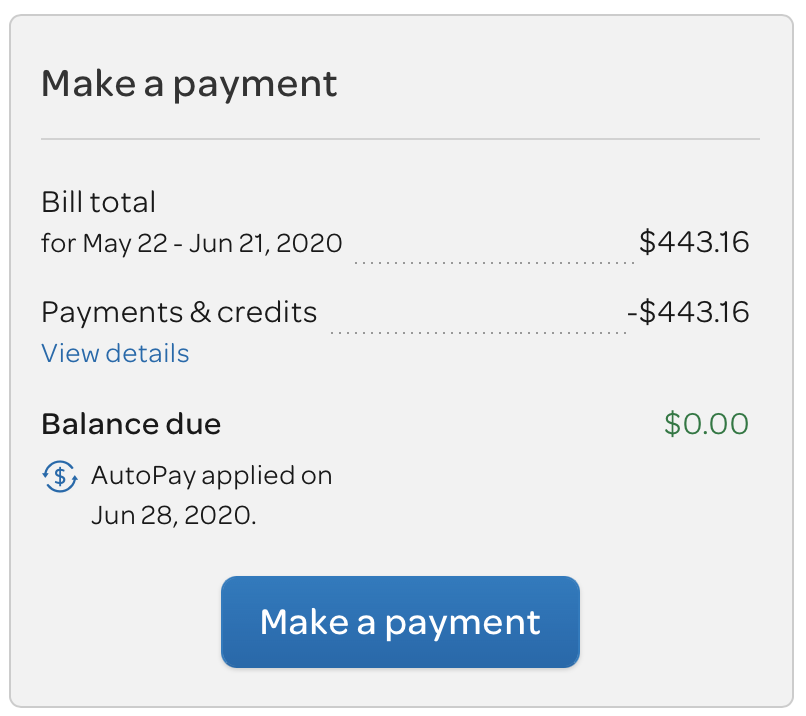Click the word details in the blue link
Image resolution: width=806 pixels, height=716 pixels.
148,354
